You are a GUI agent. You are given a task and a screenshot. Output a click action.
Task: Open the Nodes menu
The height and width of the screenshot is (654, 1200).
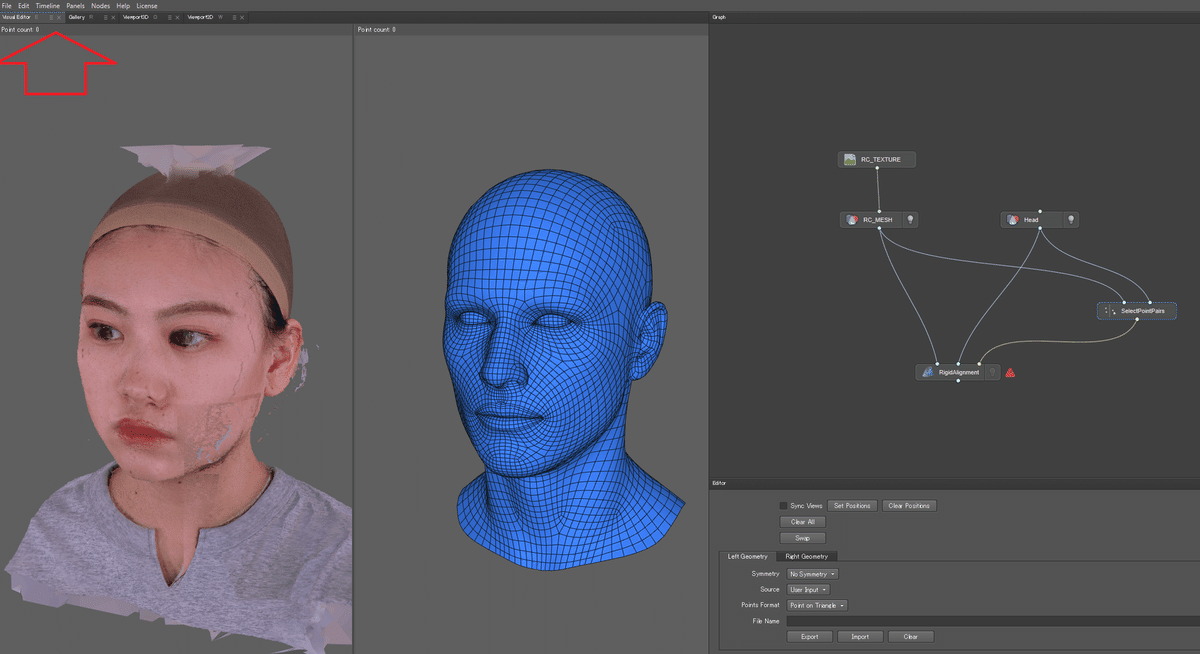(x=101, y=6)
